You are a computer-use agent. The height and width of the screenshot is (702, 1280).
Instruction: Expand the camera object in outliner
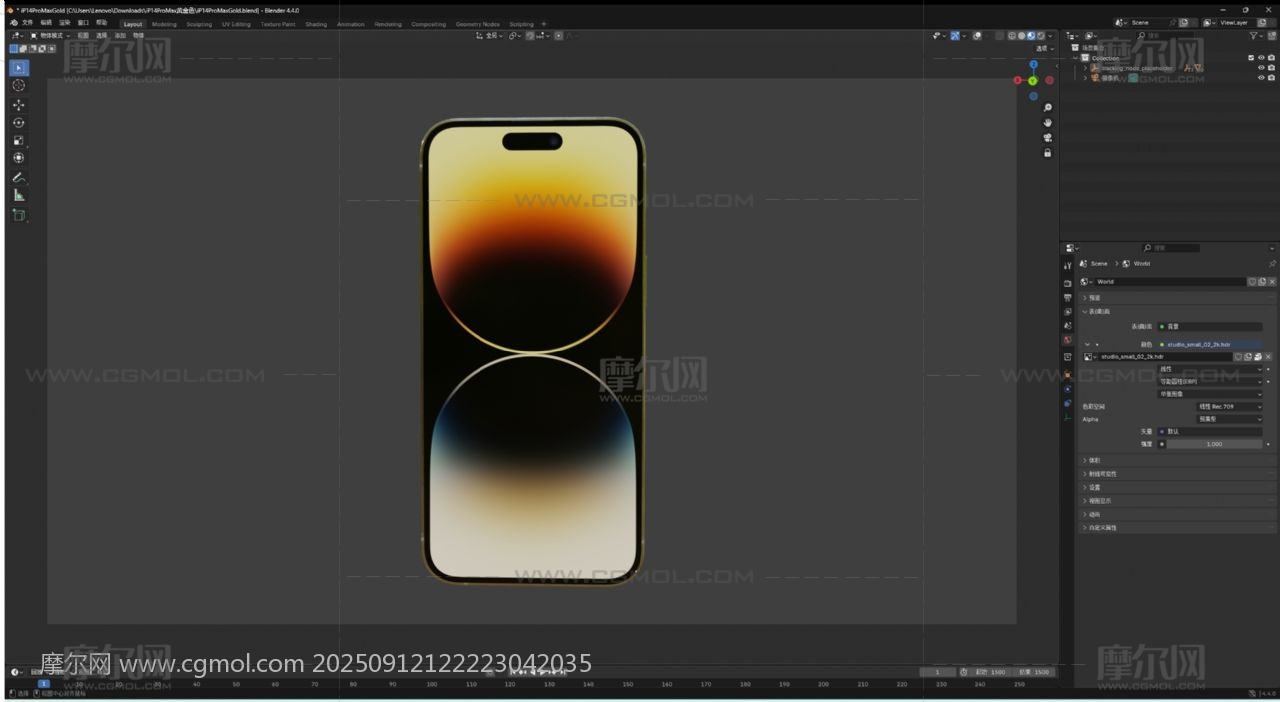[x=1084, y=78]
